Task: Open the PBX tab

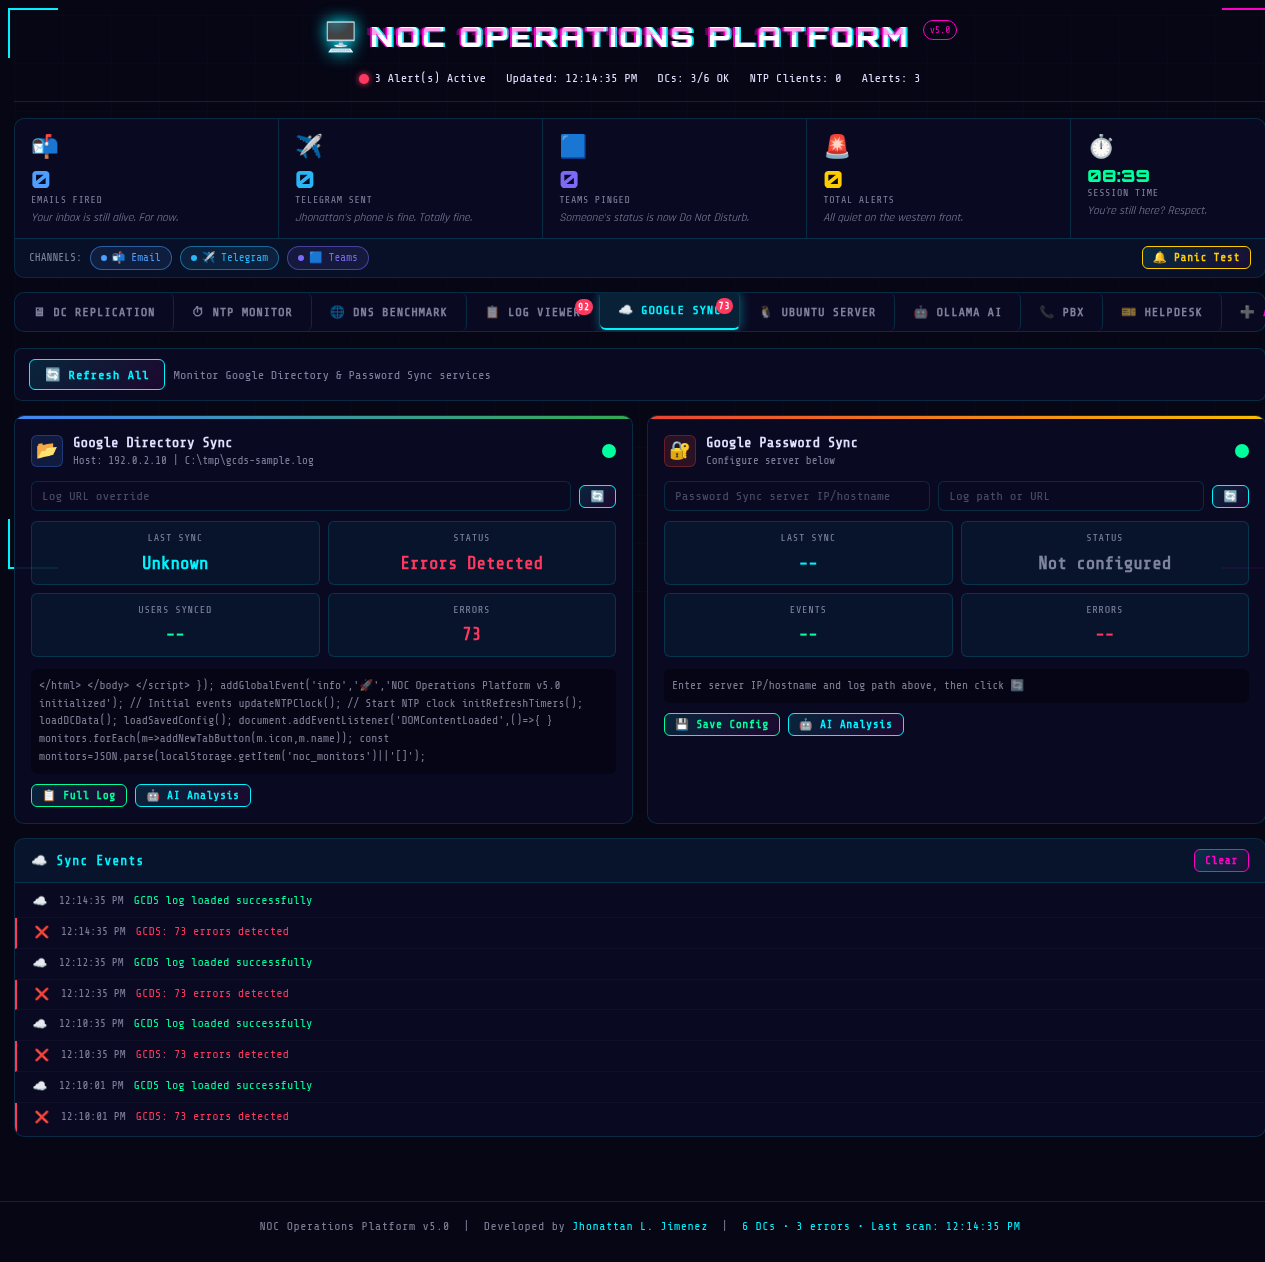Action: [1061, 312]
